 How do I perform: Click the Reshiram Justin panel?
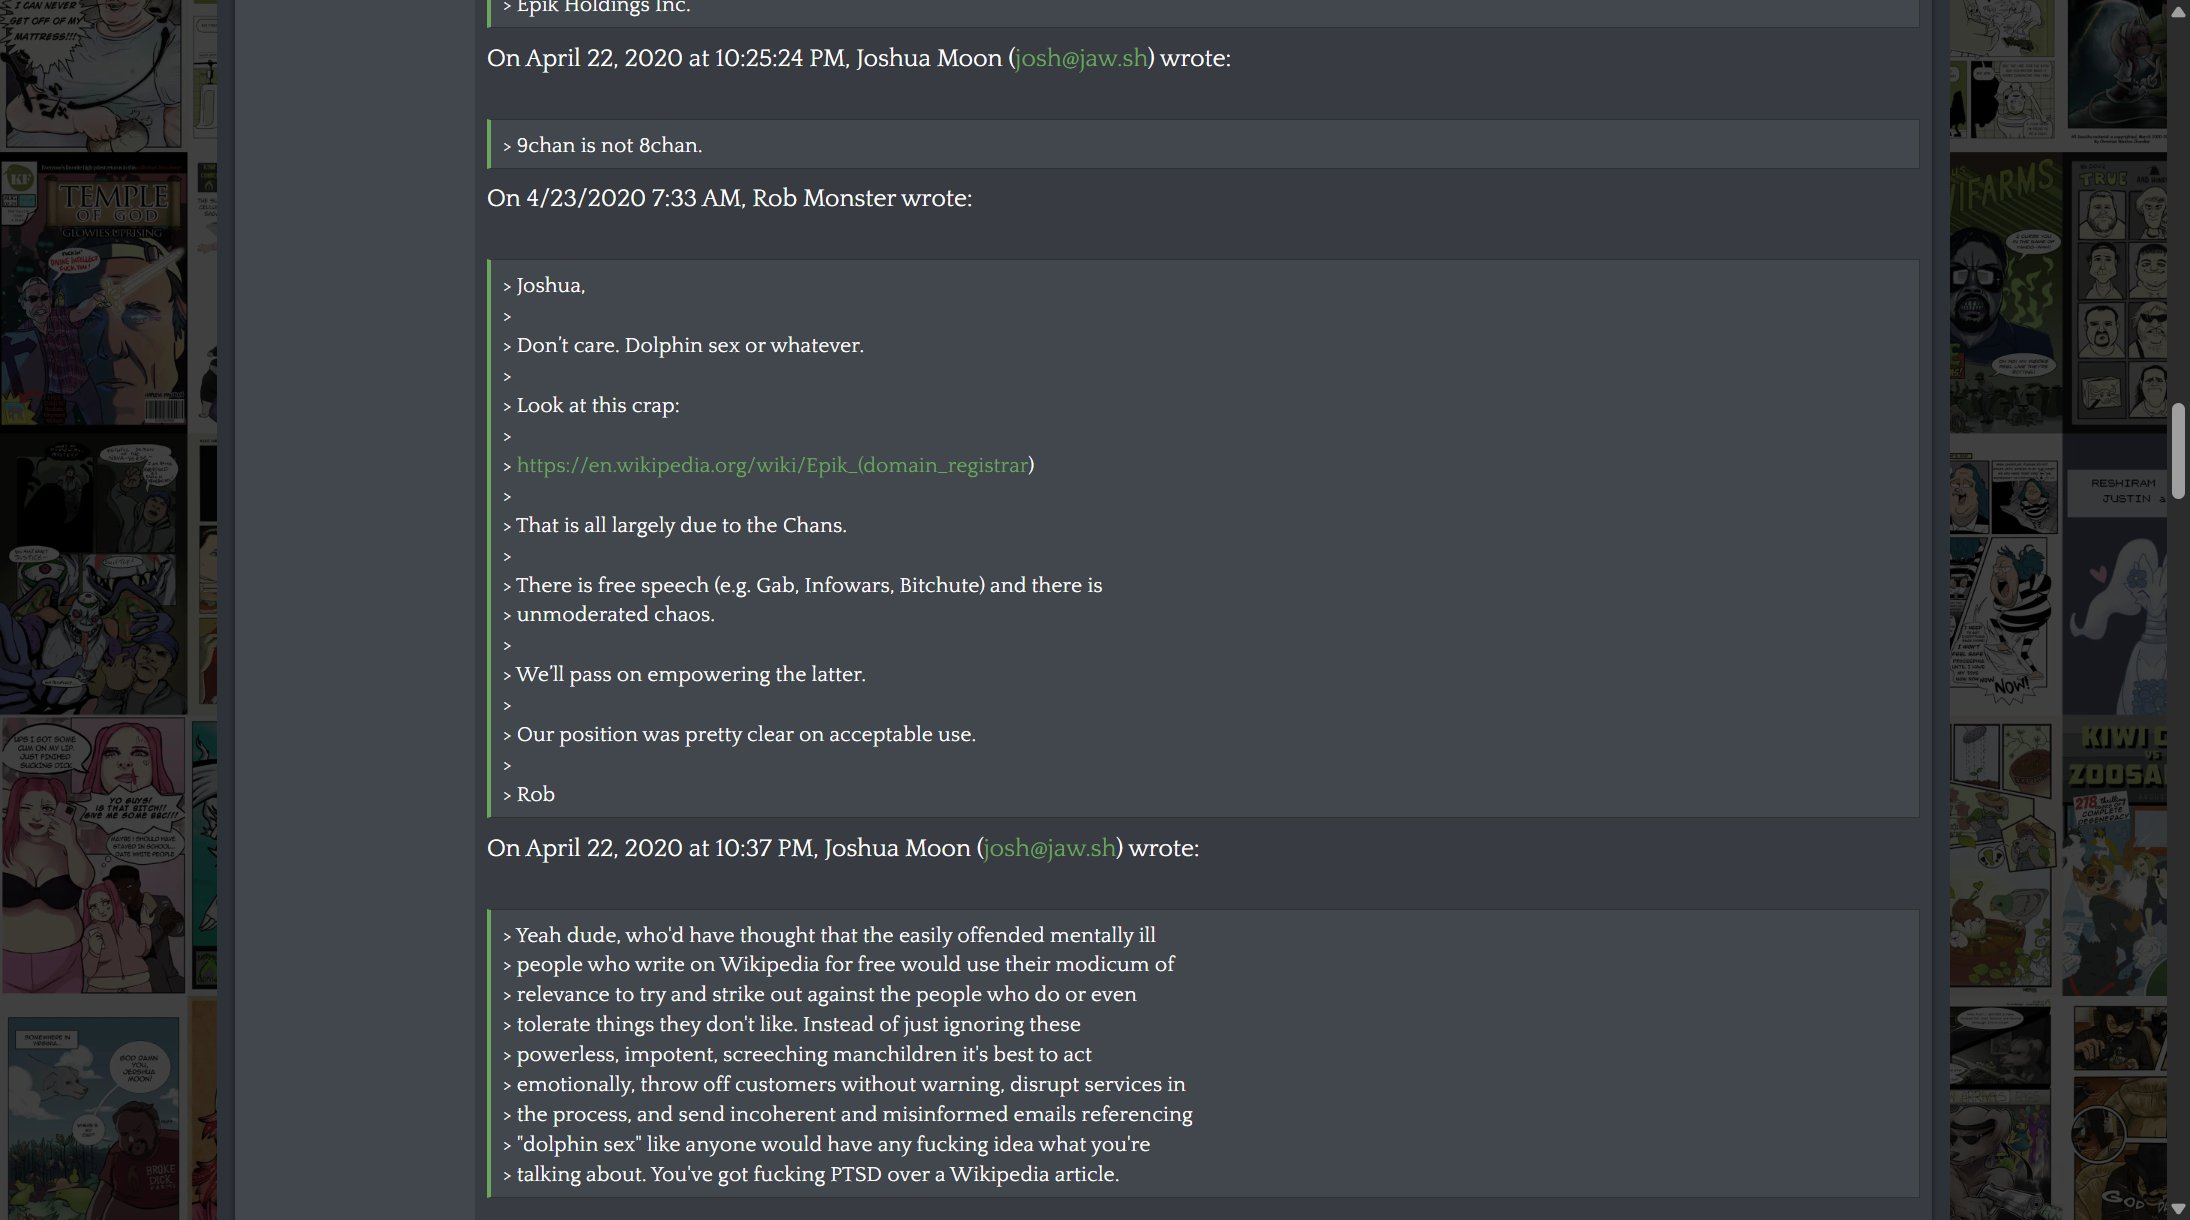click(x=2118, y=491)
